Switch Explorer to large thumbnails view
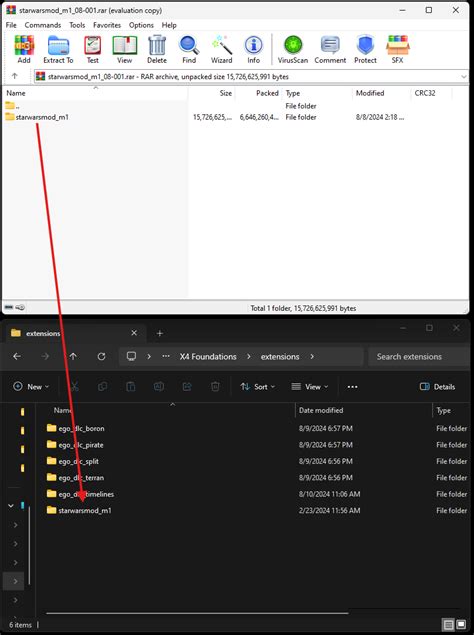The height and width of the screenshot is (635, 474). (461, 624)
